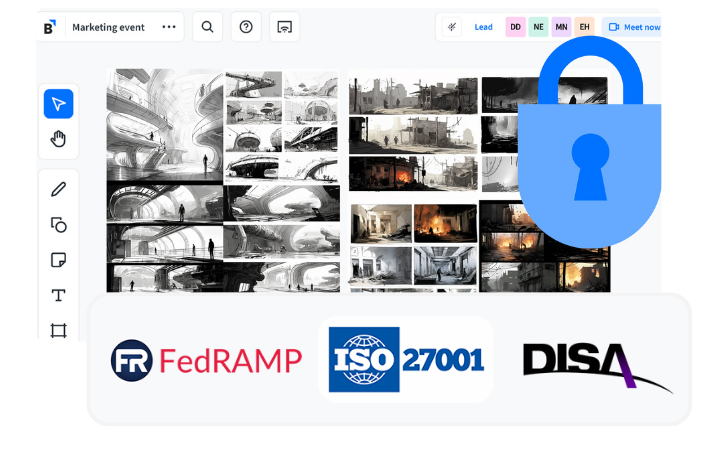Select the DD collaborator avatar

(x=515, y=27)
